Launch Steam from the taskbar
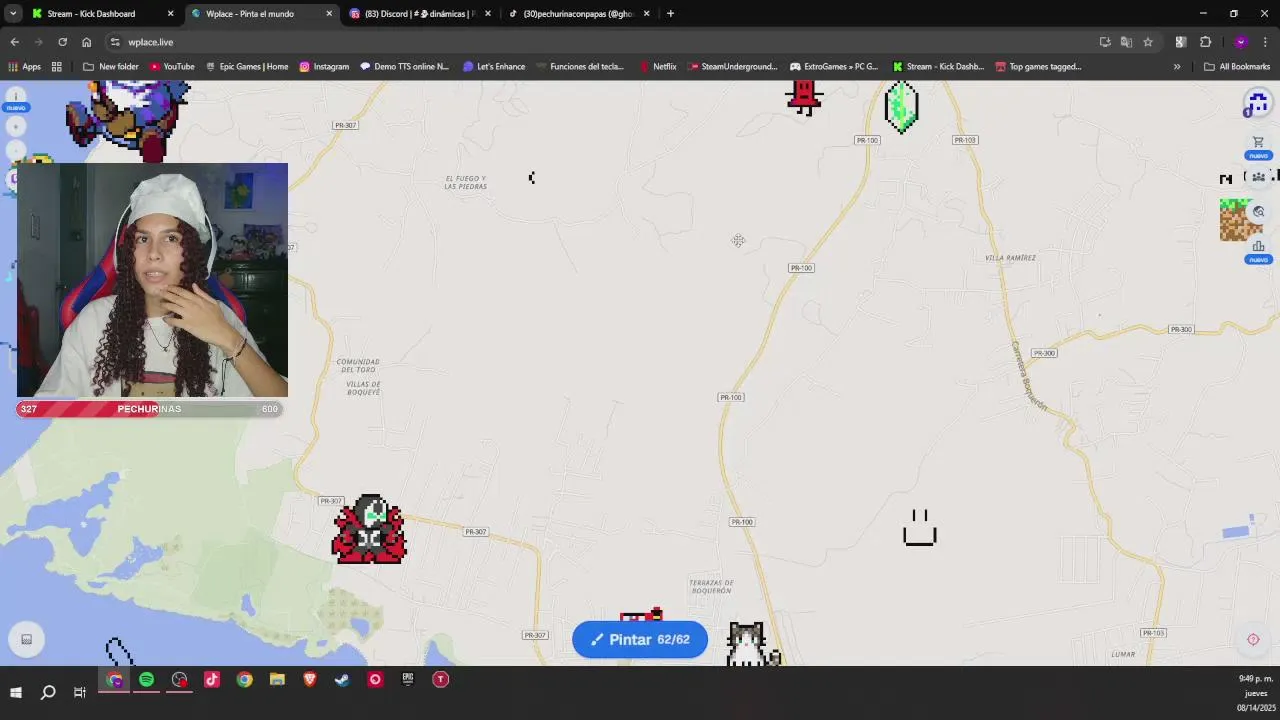Viewport: 1280px width, 720px height. click(342, 680)
